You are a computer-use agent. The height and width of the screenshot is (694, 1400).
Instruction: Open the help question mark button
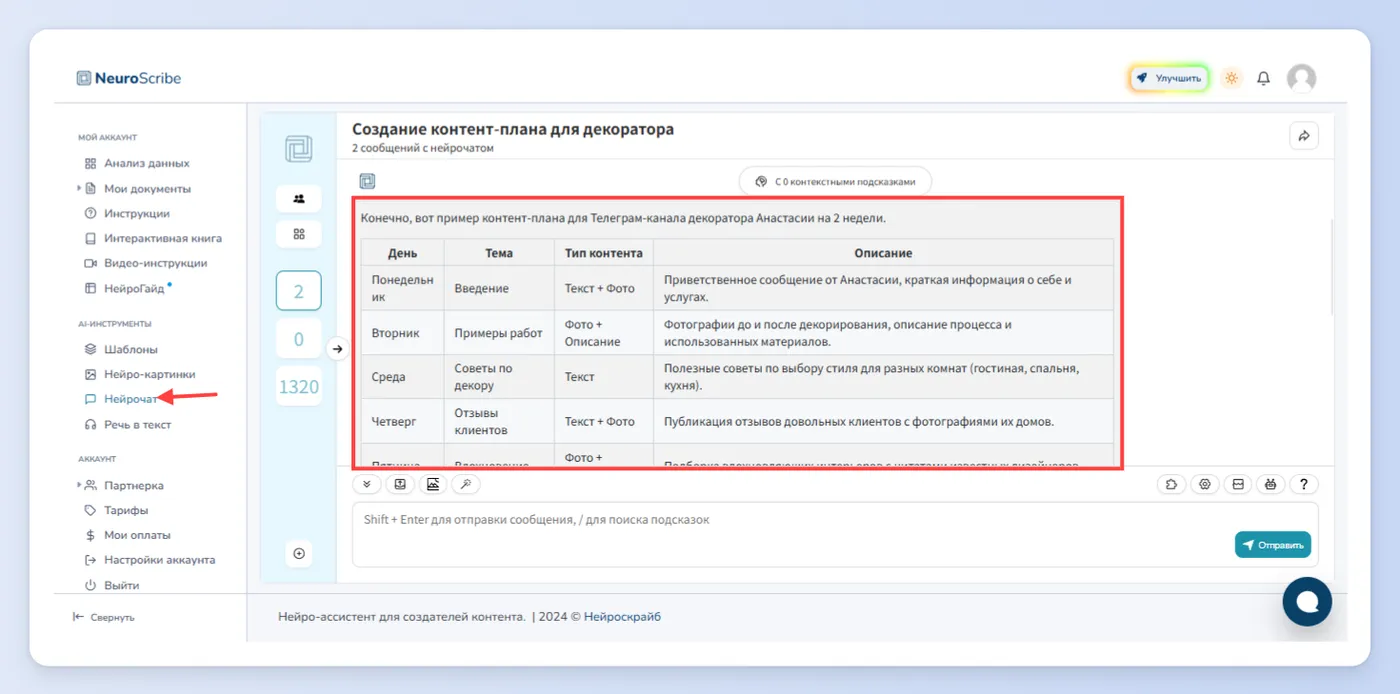[x=1304, y=484]
